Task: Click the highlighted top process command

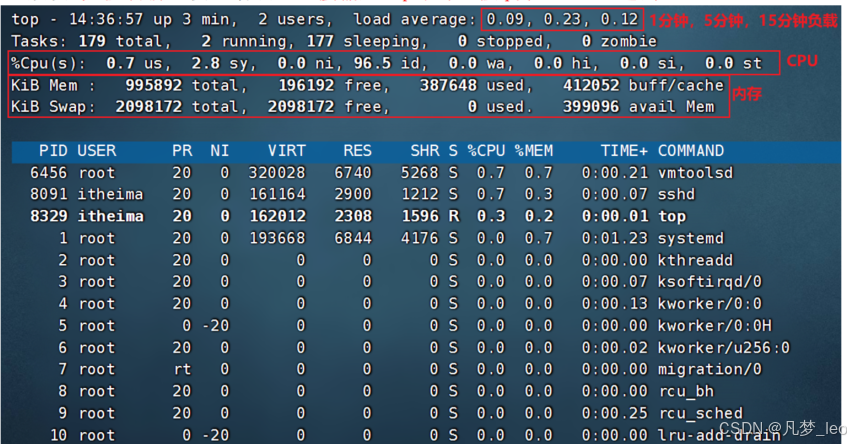Action: click(673, 216)
